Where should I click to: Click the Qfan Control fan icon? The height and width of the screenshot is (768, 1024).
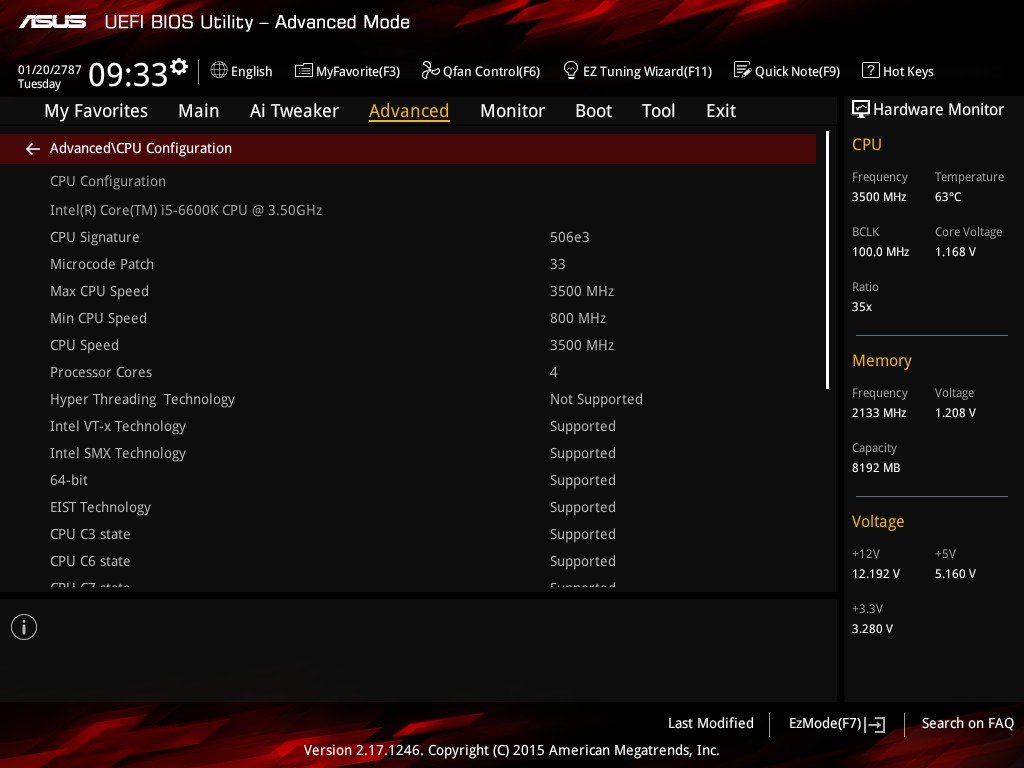coord(430,70)
